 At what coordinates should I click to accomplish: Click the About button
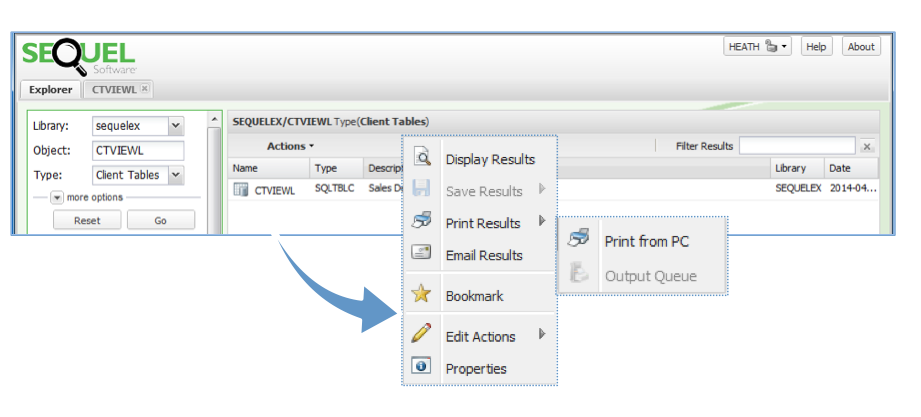point(861,47)
